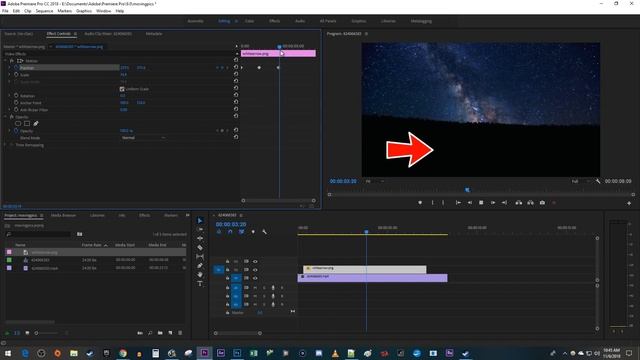
Task: Delete selected item with the trash icon
Action: point(180,333)
